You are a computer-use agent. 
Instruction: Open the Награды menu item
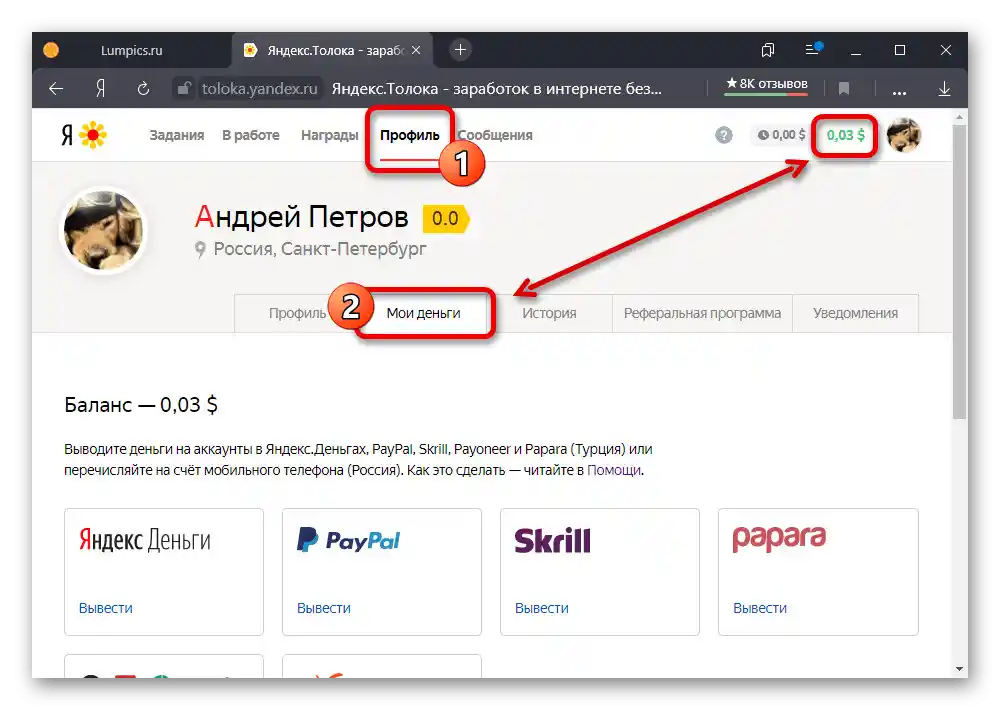click(330, 135)
